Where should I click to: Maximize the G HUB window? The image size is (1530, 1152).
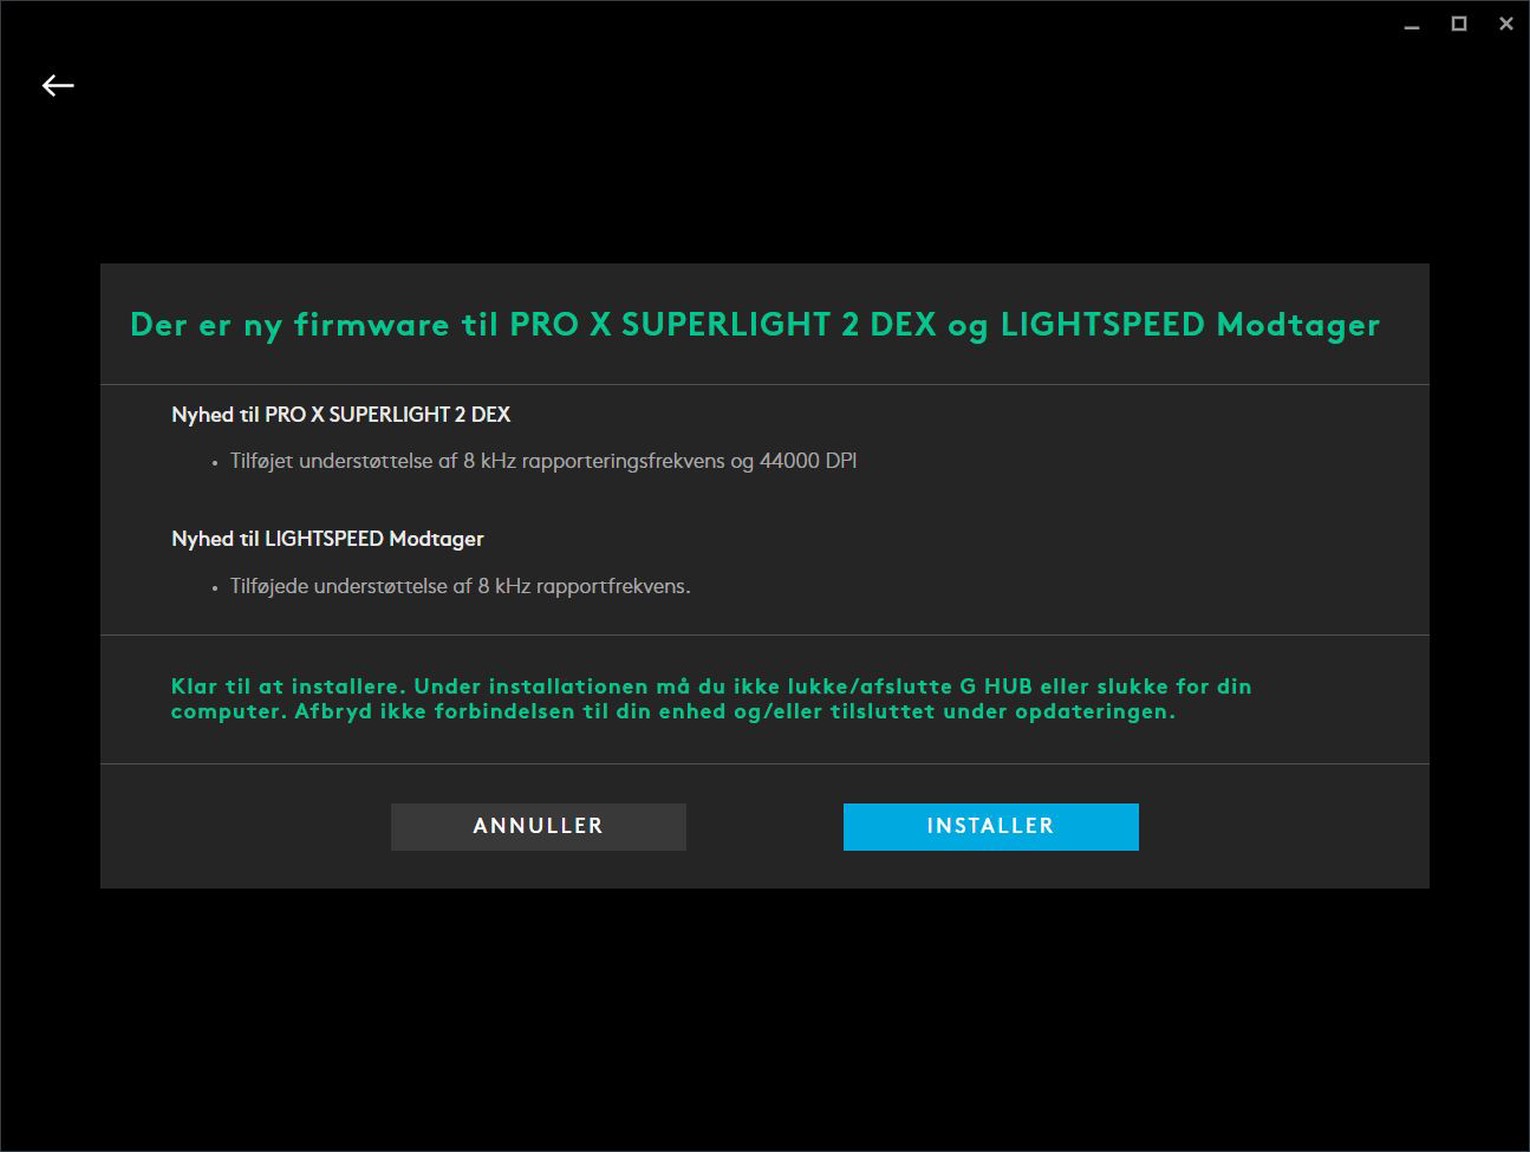click(1458, 24)
